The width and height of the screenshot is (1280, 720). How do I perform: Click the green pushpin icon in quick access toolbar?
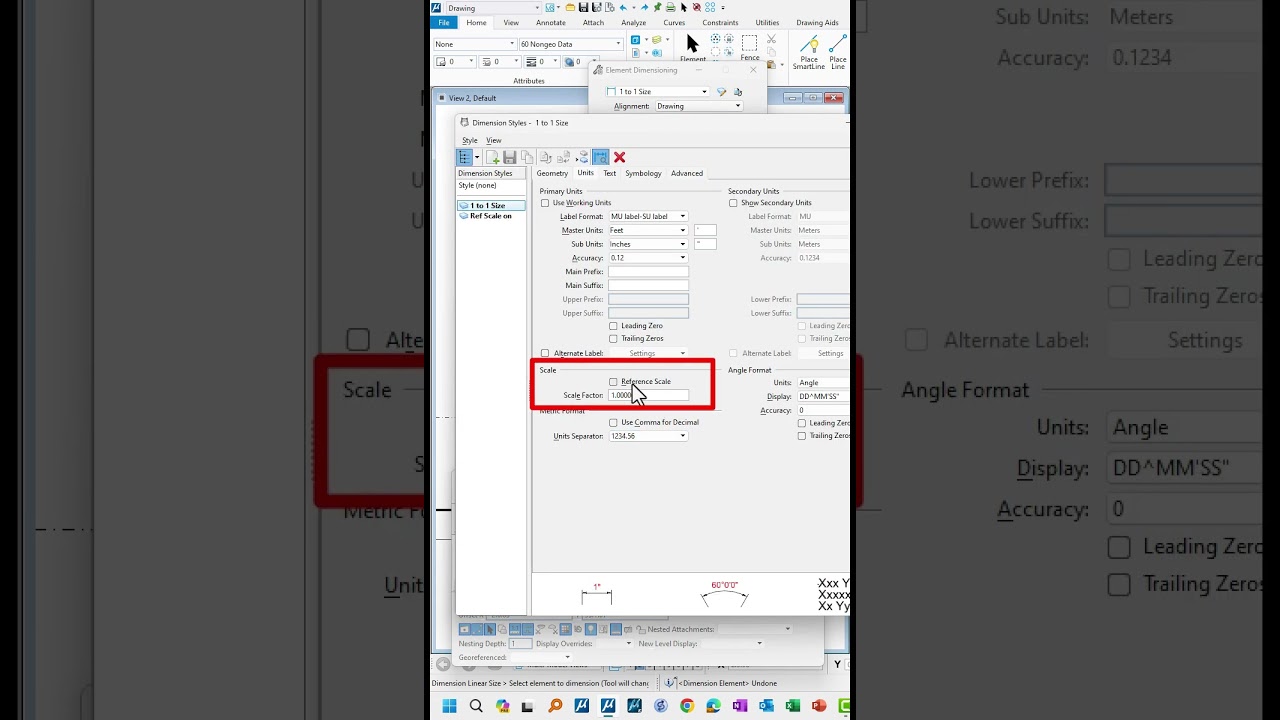coord(657,7)
